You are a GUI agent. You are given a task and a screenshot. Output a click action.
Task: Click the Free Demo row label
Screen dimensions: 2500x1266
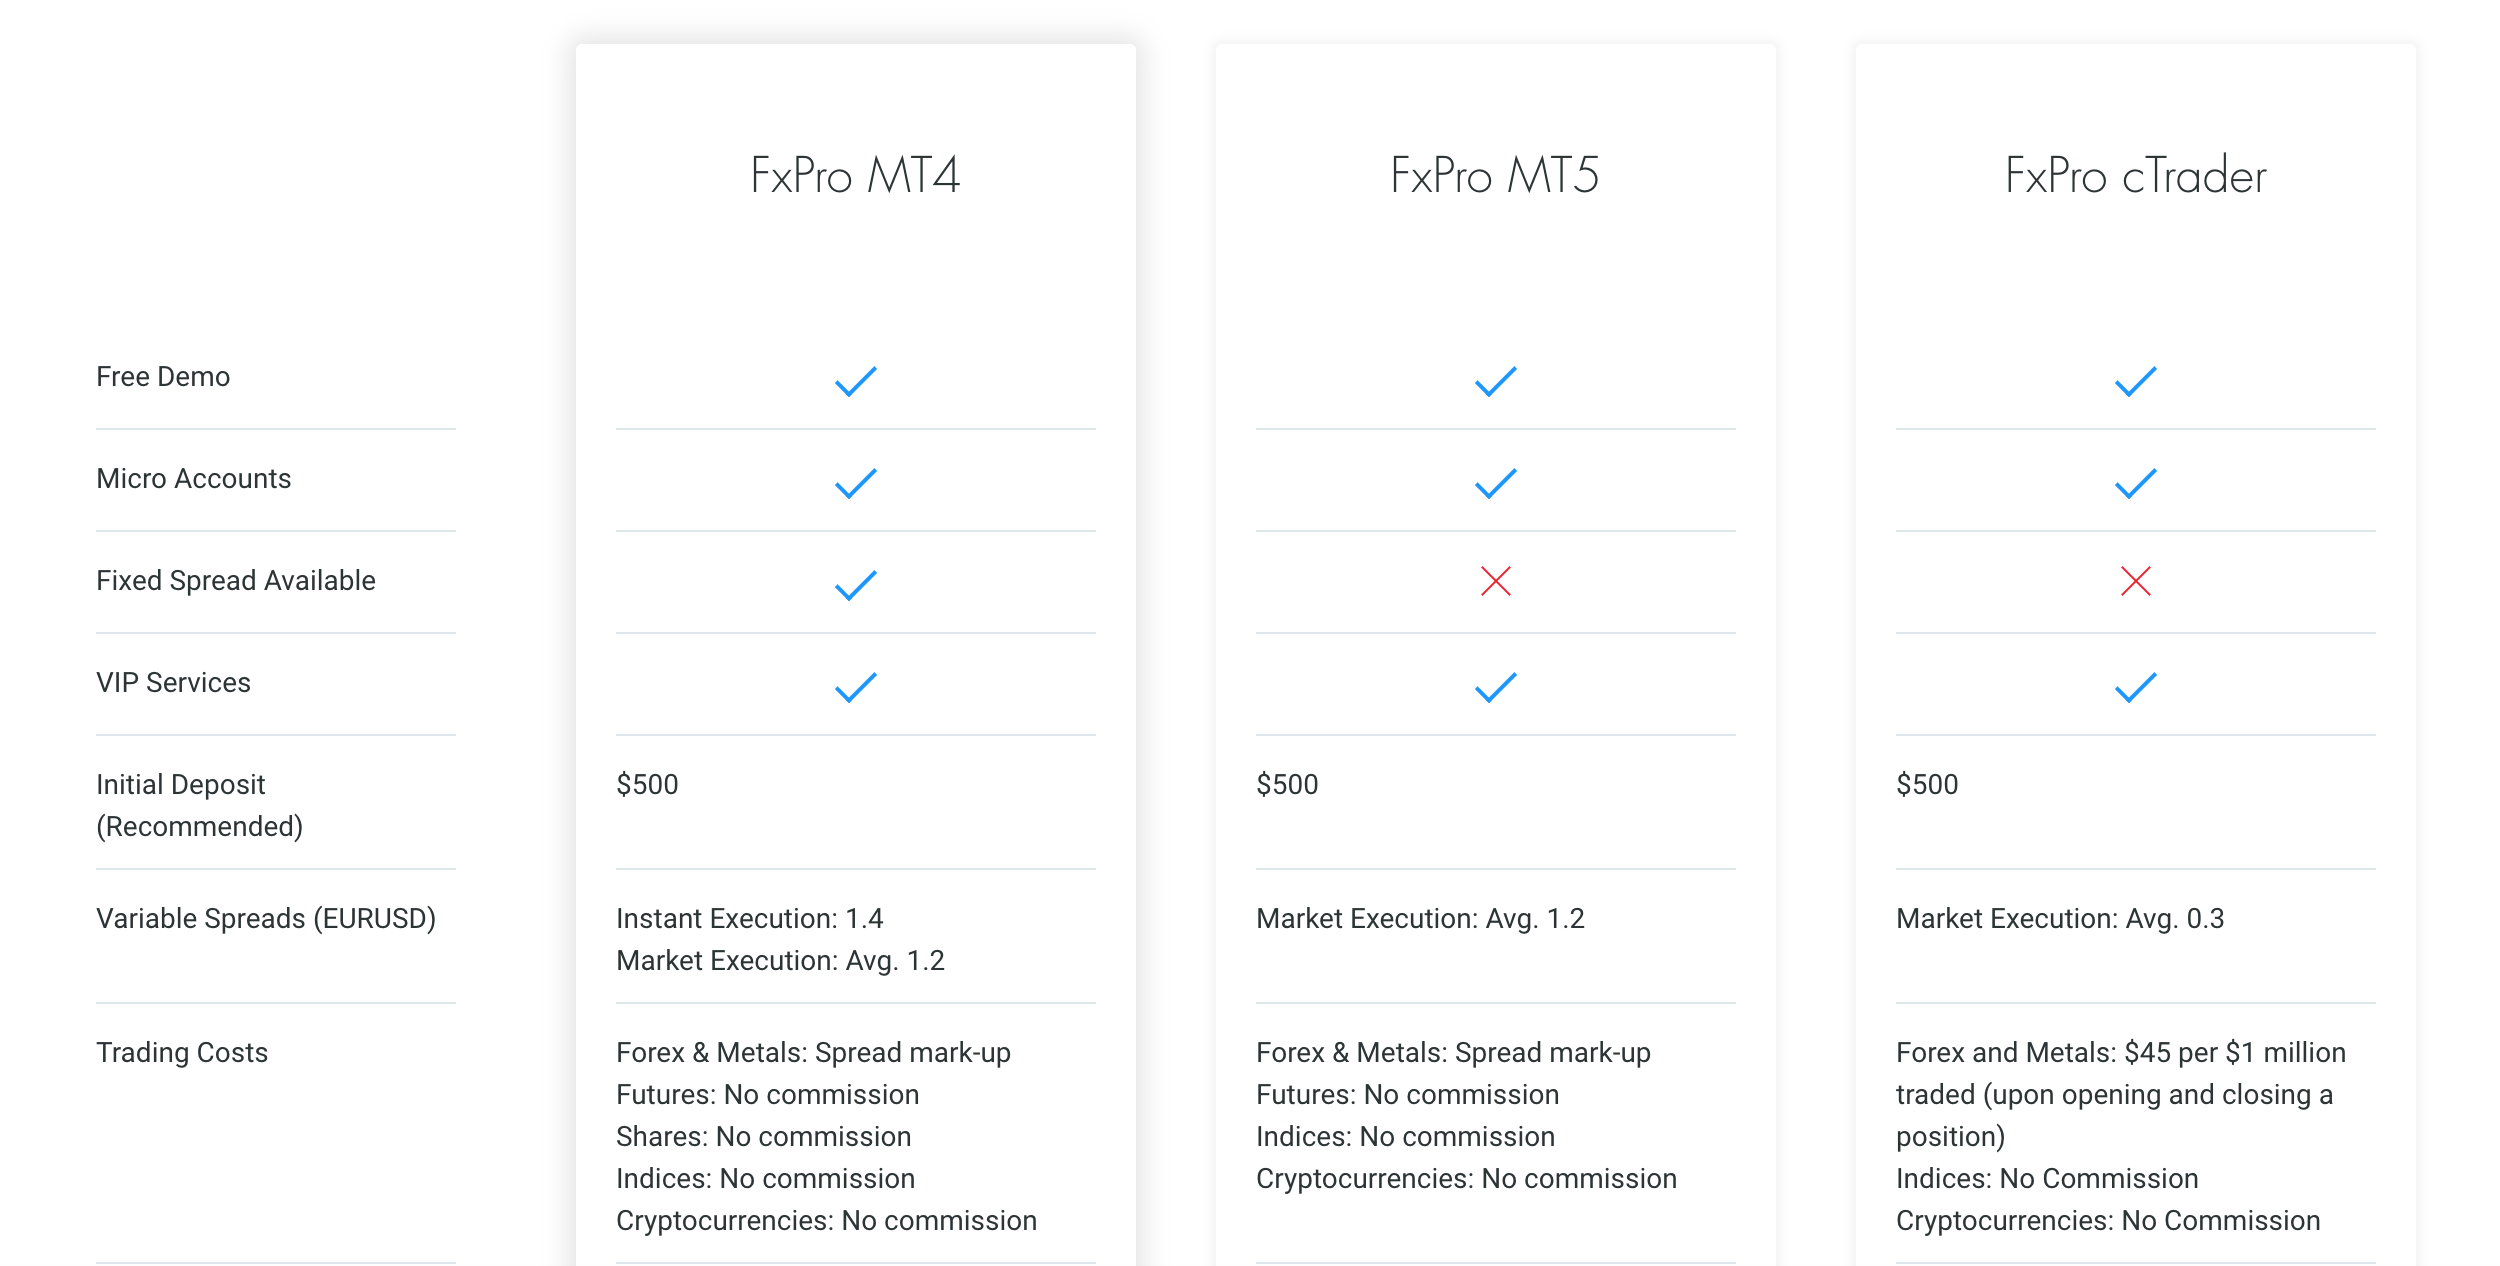(163, 377)
